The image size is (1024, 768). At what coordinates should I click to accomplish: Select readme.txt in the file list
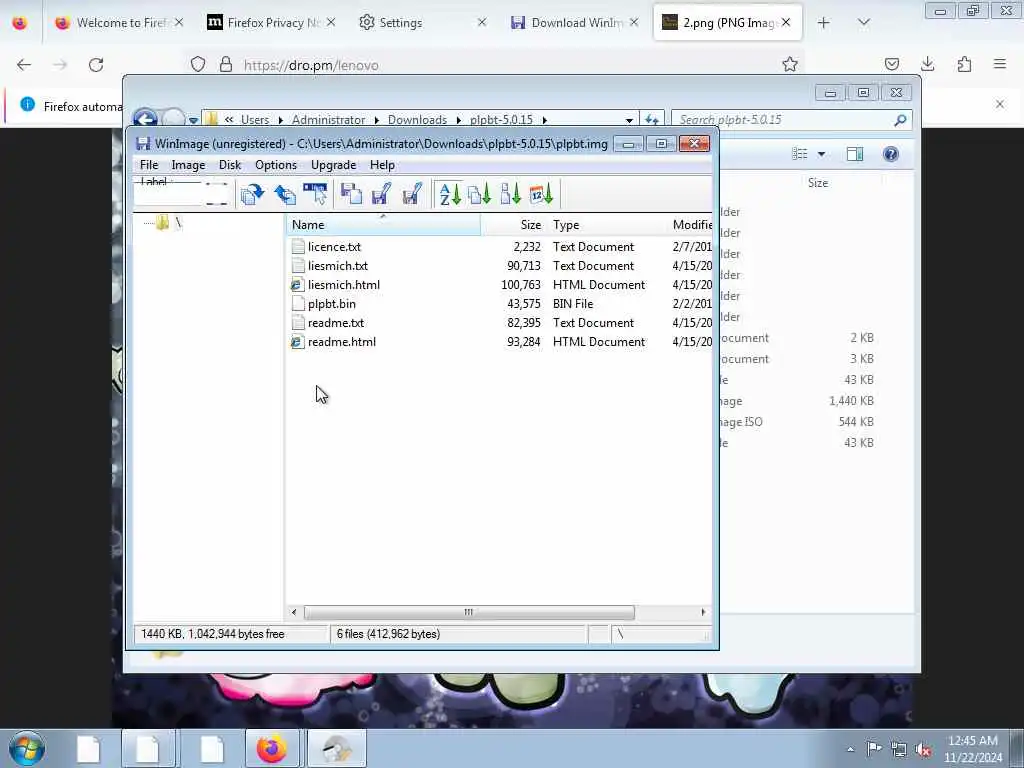pyautogui.click(x=336, y=323)
